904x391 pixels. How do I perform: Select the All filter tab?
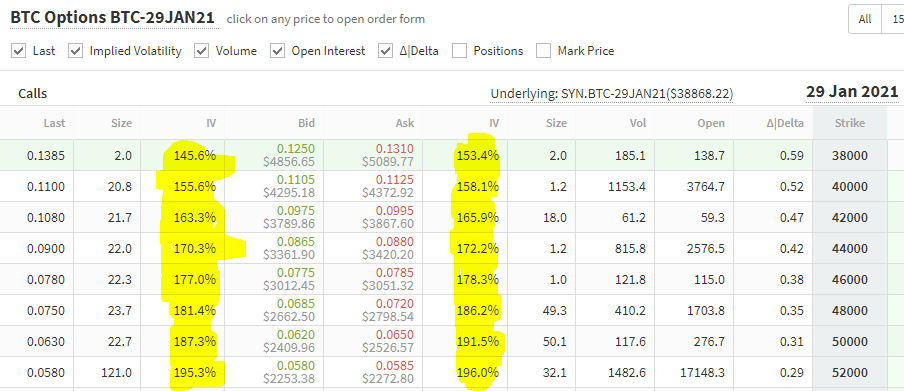865,19
